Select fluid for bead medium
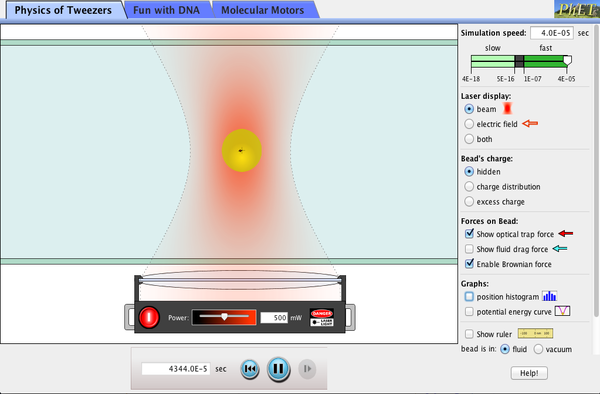This screenshot has width=600, height=394. 505,349
